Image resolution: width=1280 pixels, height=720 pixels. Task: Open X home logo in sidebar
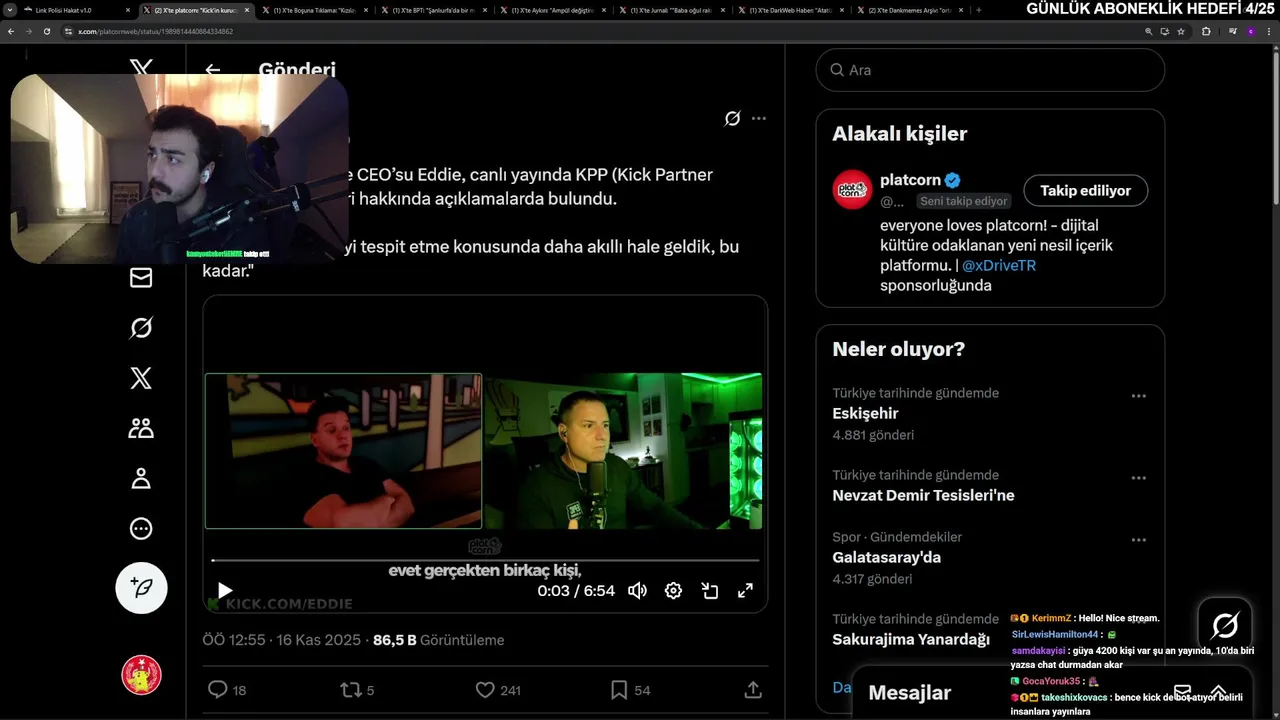coord(141,68)
